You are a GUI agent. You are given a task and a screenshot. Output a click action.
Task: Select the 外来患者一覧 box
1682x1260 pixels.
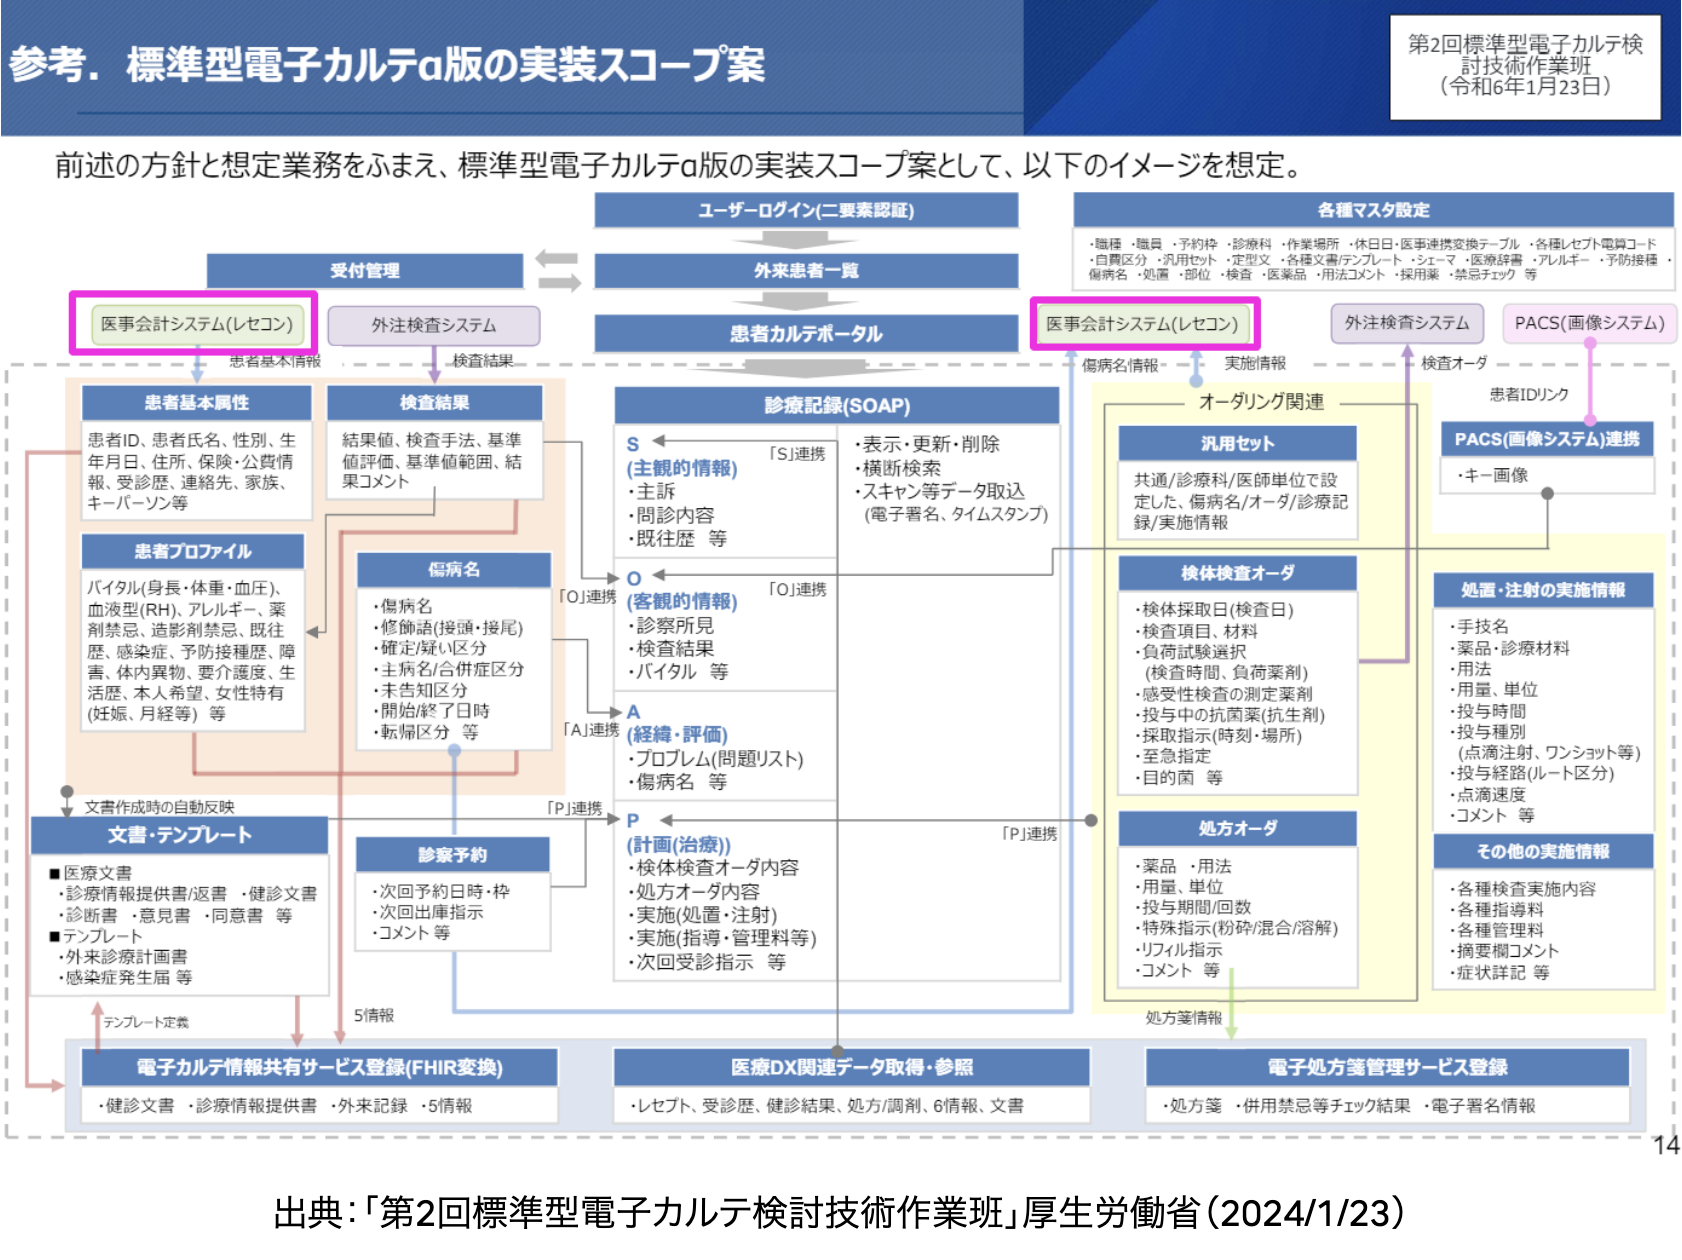pyautogui.click(x=806, y=271)
